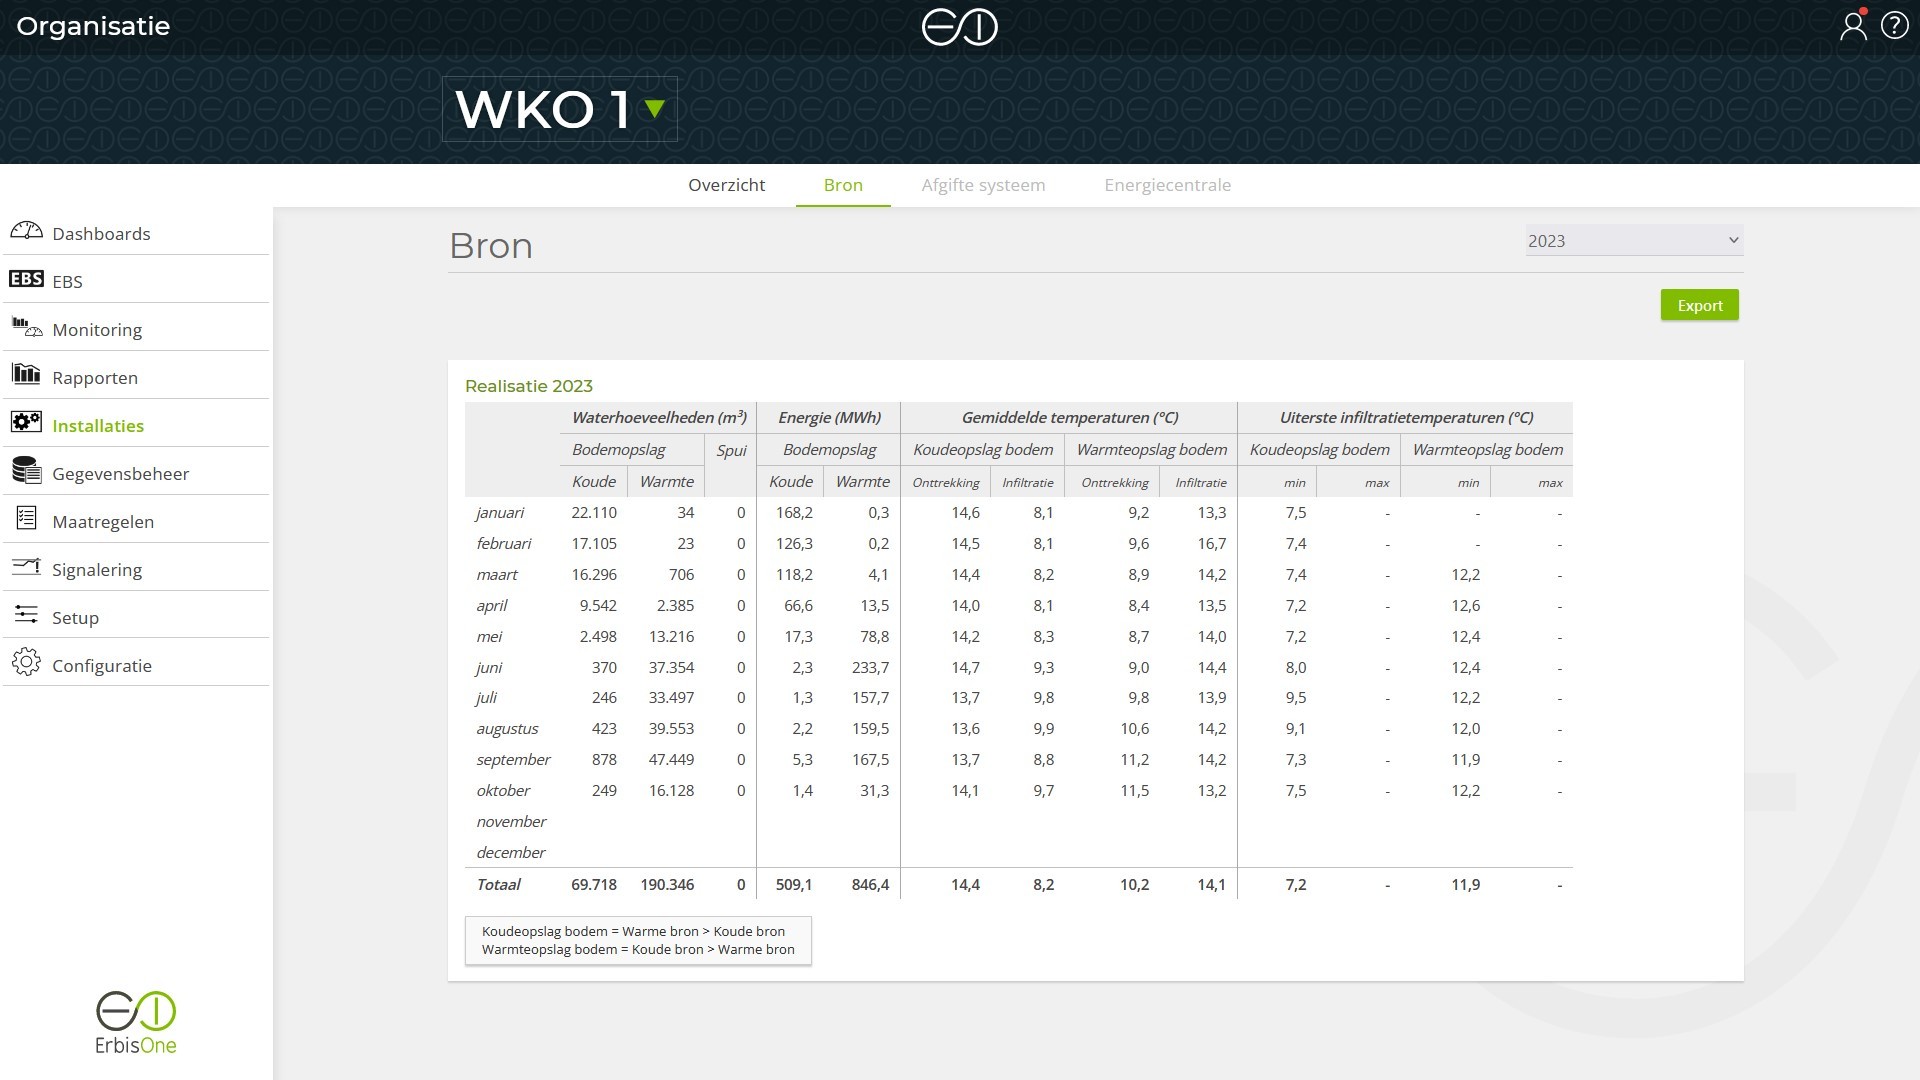Click the Setup sliders icon
The height and width of the screenshot is (1080, 1920).
[26, 614]
